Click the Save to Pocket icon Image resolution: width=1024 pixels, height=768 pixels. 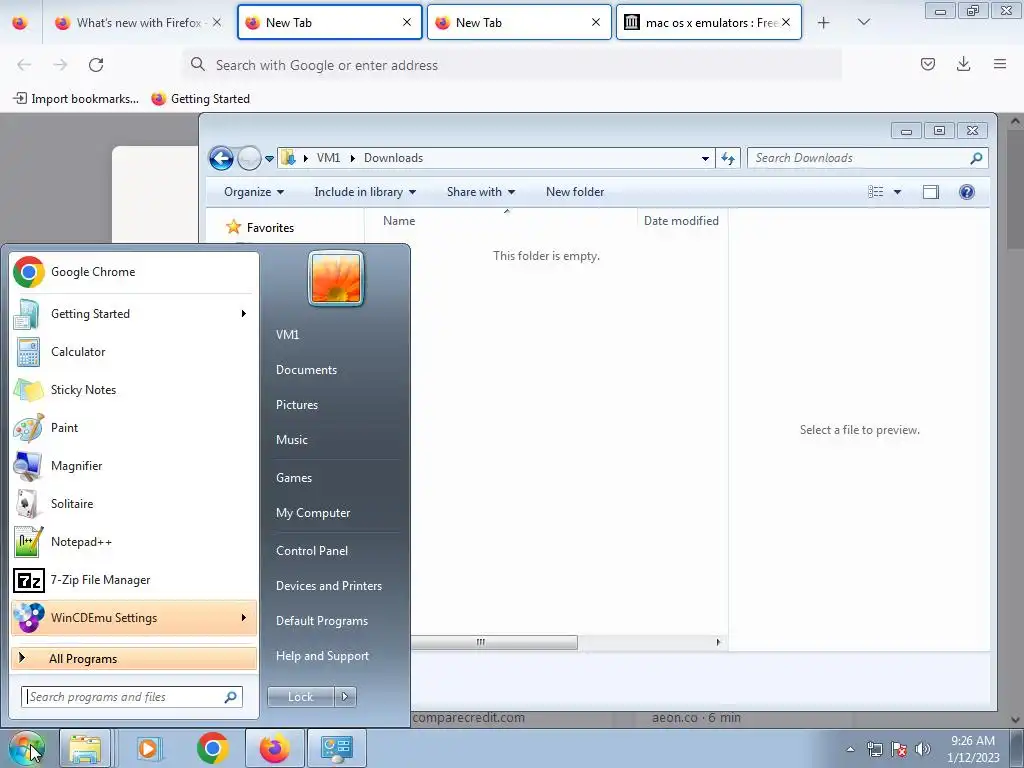[928, 64]
